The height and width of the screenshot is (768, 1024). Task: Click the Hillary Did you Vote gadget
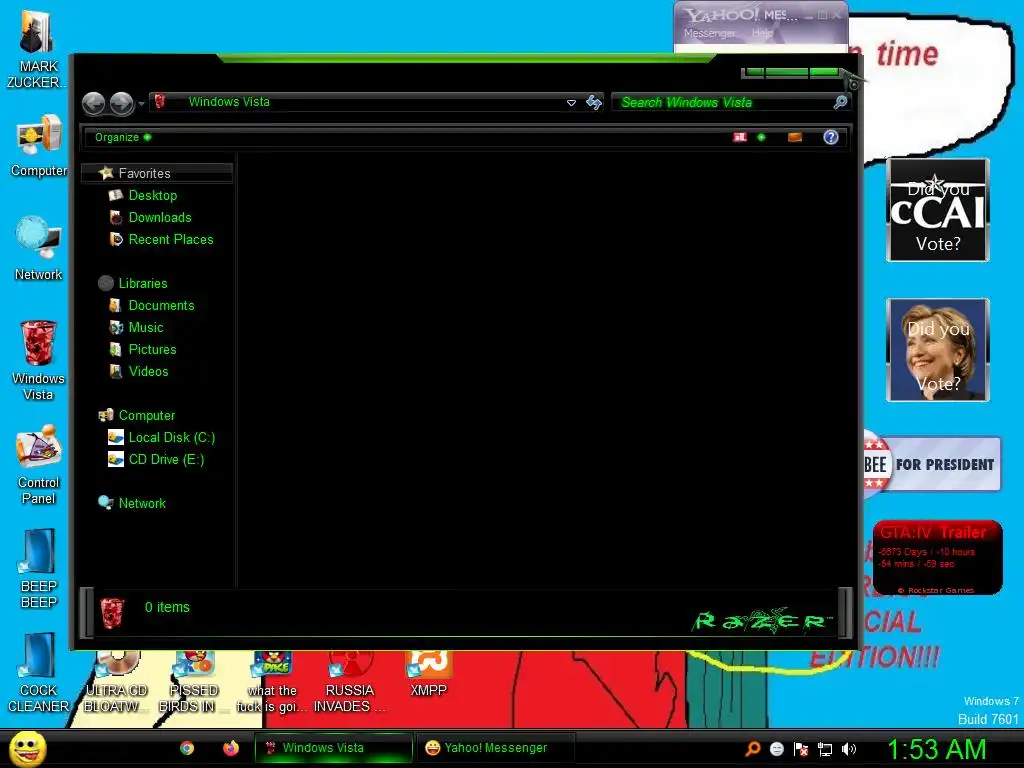[x=938, y=350]
